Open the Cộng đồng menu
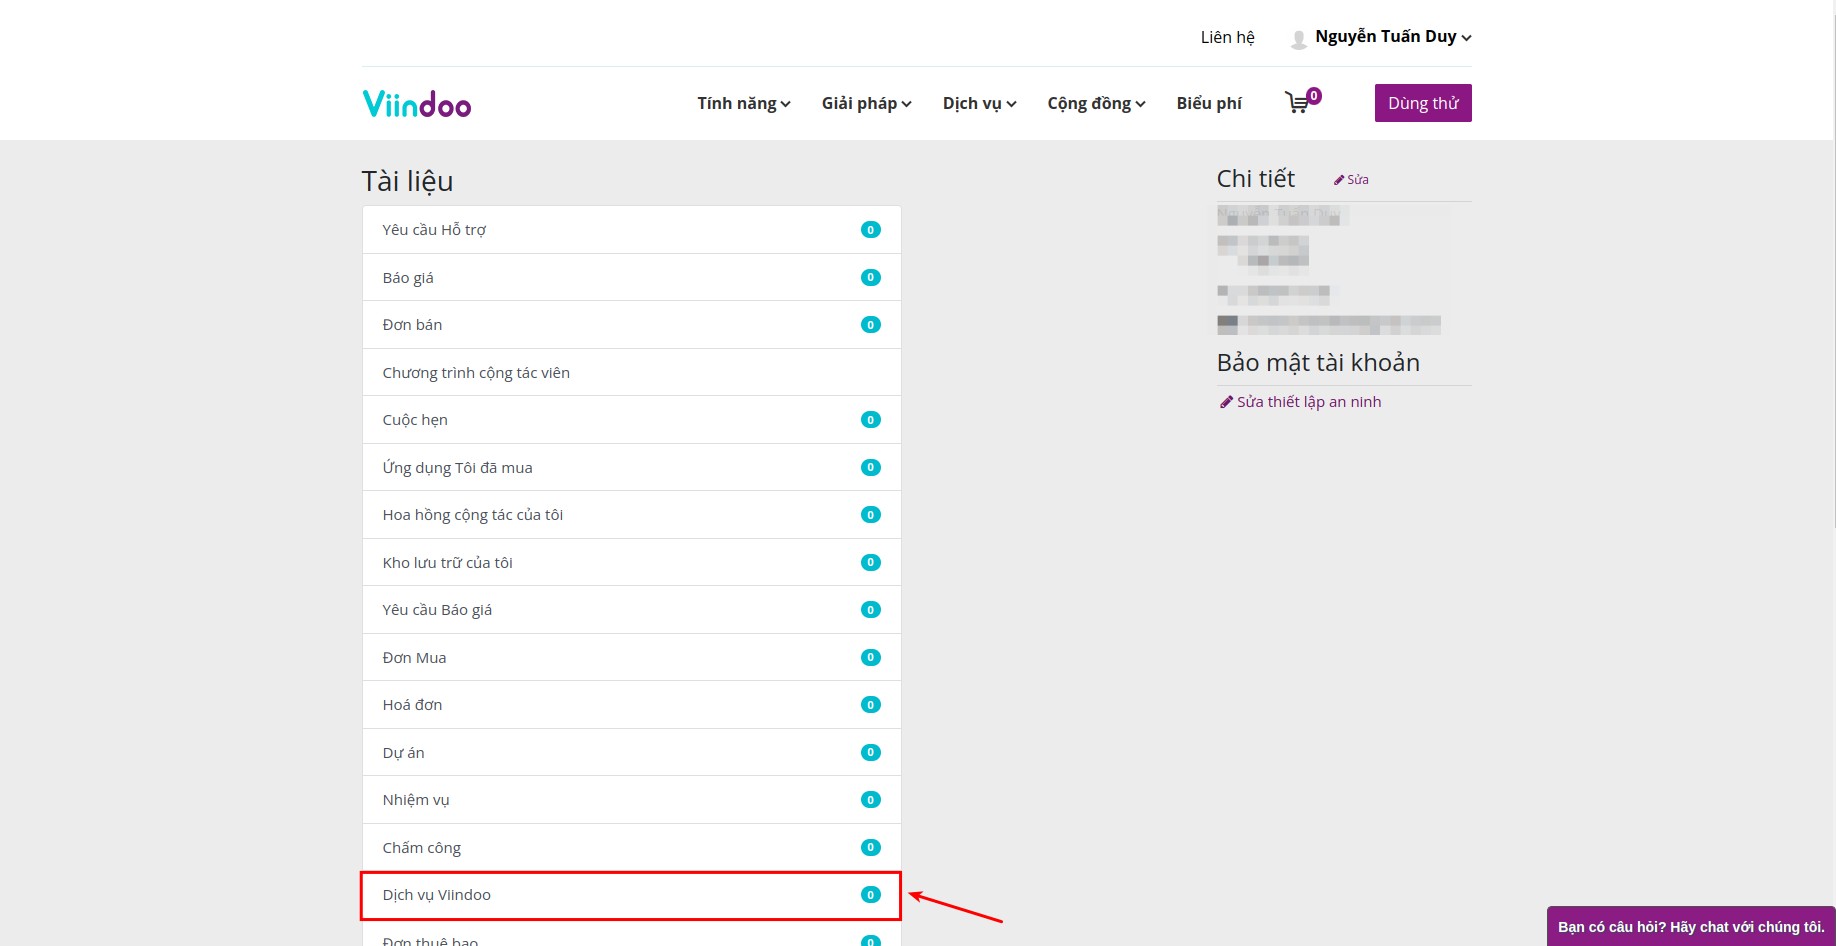This screenshot has width=1836, height=946. coord(1096,103)
